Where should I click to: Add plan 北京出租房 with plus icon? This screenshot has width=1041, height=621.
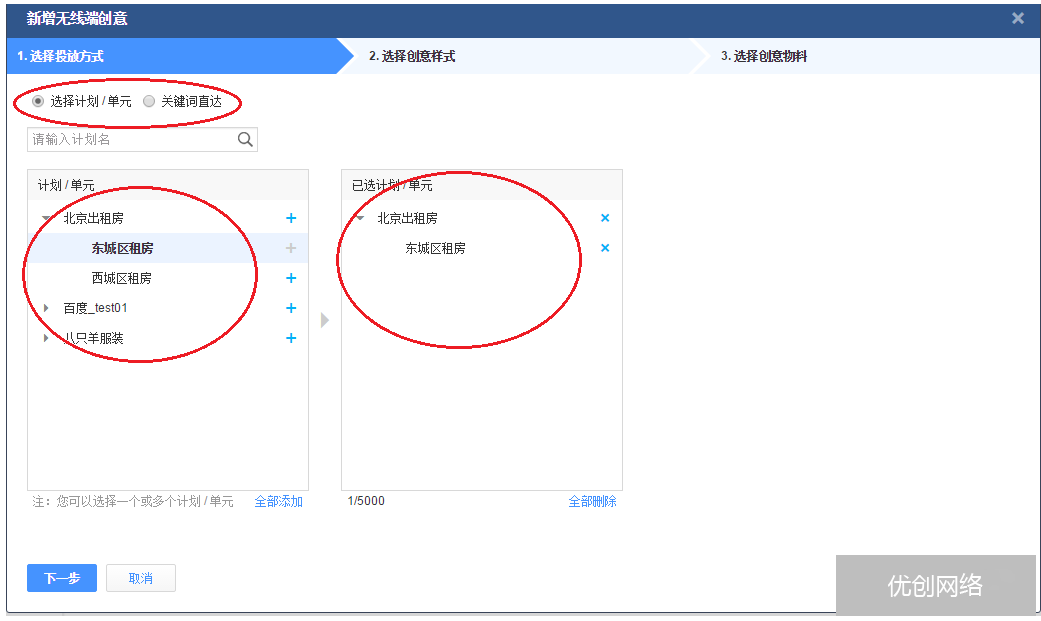click(291, 219)
